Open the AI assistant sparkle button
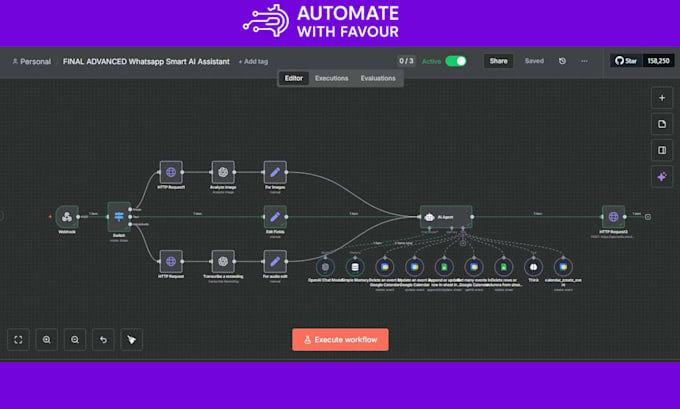Viewport: 680px width, 409px height. [662, 177]
